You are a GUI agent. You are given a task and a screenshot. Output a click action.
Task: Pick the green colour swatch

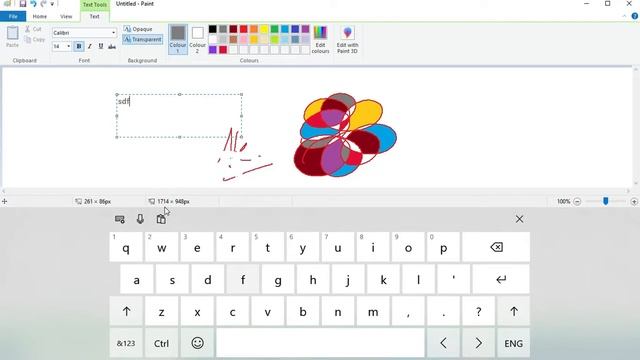pyautogui.click(x=274, y=29)
